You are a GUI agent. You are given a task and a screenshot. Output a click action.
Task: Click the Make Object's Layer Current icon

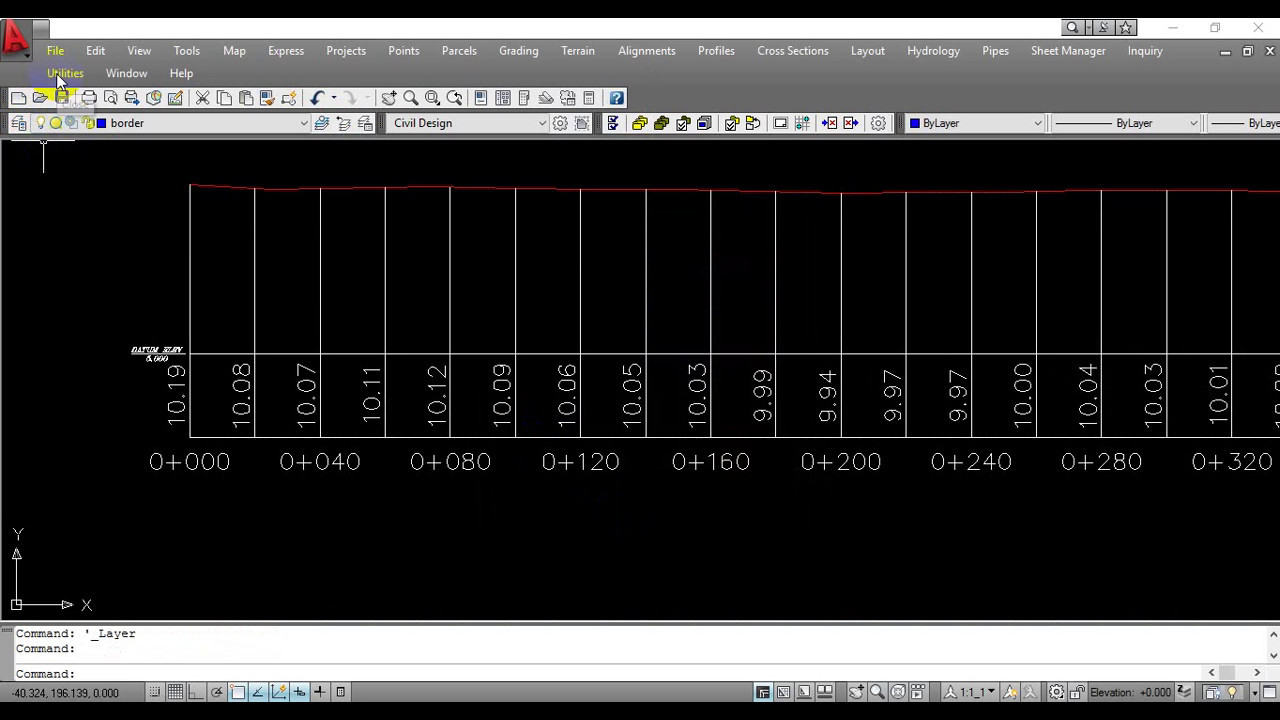click(322, 123)
